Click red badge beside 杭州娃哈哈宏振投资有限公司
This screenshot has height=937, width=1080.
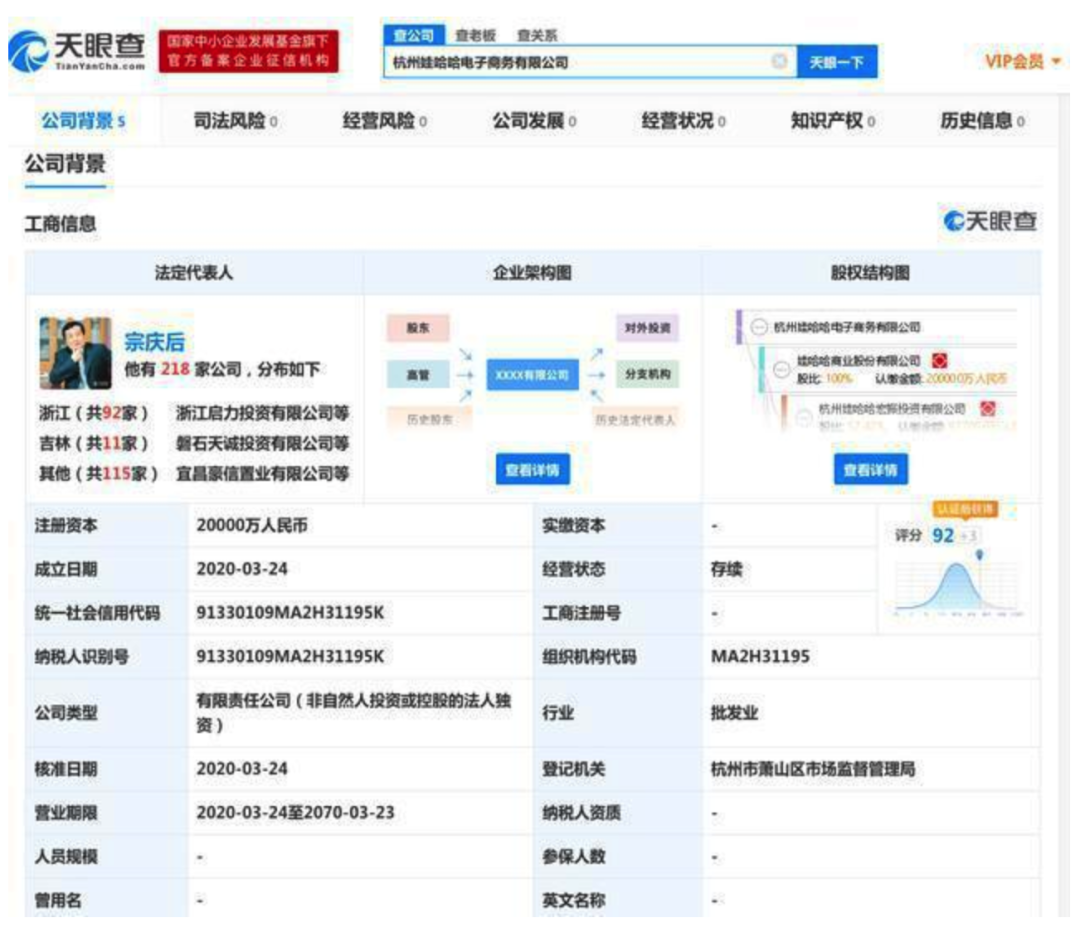(988, 409)
